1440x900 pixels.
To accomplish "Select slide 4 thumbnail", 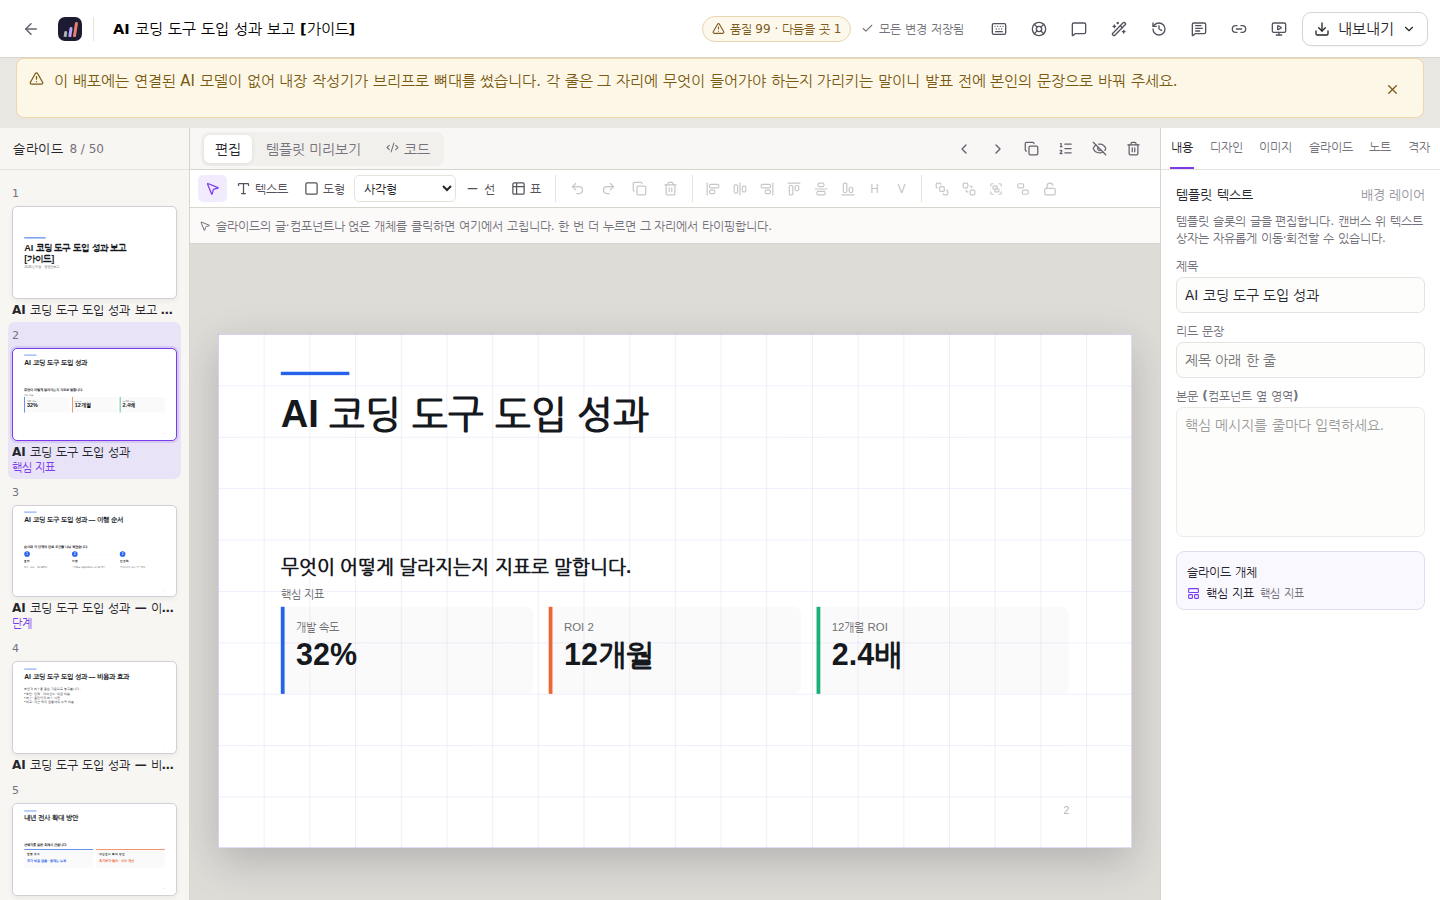I will (94, 707).
